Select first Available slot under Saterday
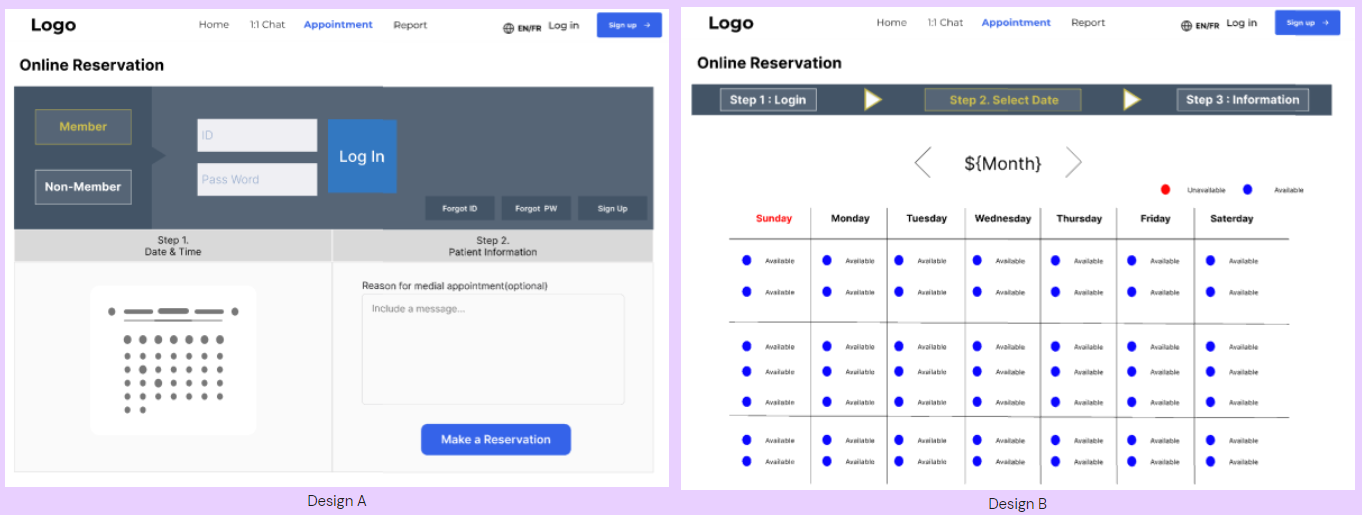 [x=1232, y=261]
